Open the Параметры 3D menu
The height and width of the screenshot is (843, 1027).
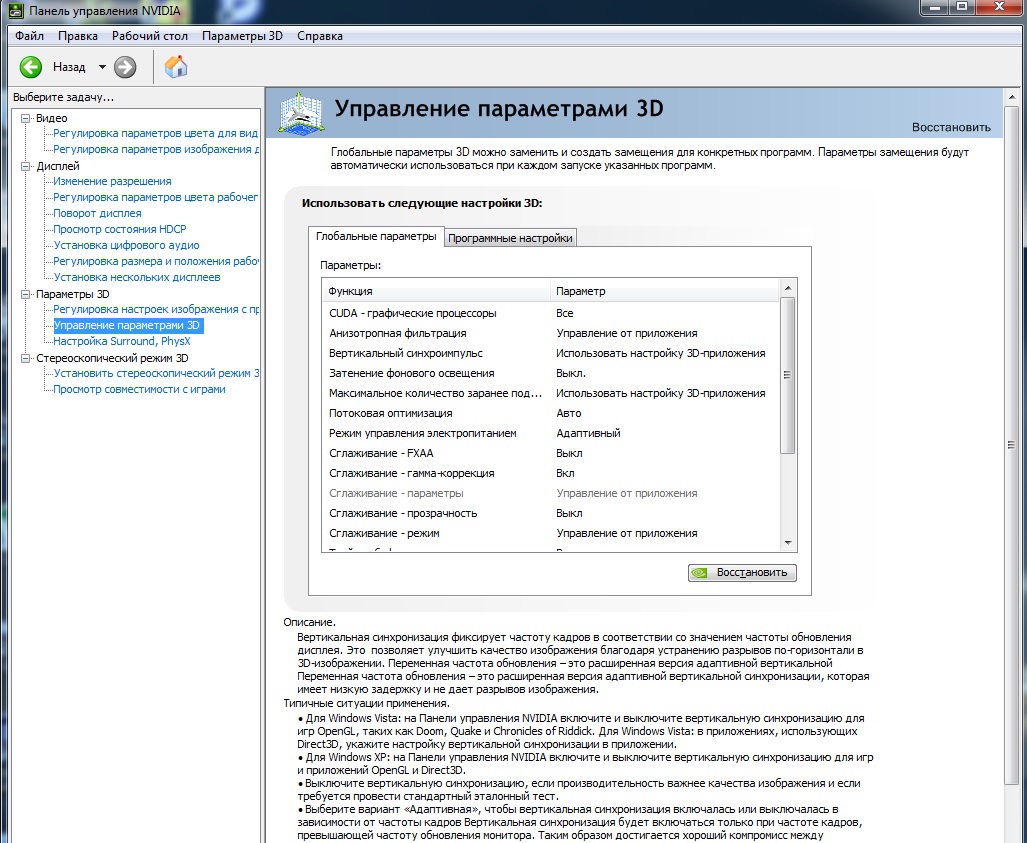pyautogui.click(x=242, y=36)
